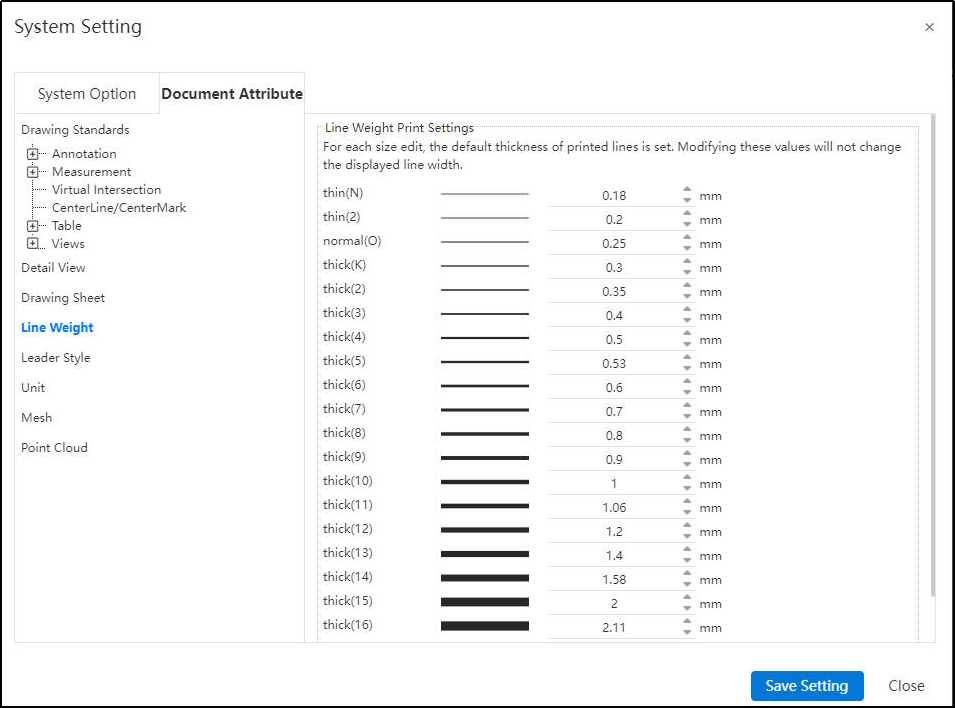This screenshot has height=708, width=955.
Task: Increase thick(15) weight with up arrow
Action: [687, 597]
